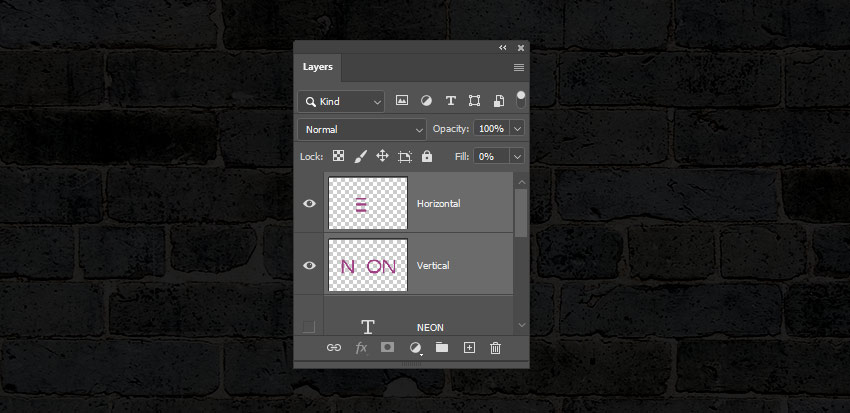The width and height of the screenshot is (850, 413).
Task: Filter for type layers icon
Action: 450,101
